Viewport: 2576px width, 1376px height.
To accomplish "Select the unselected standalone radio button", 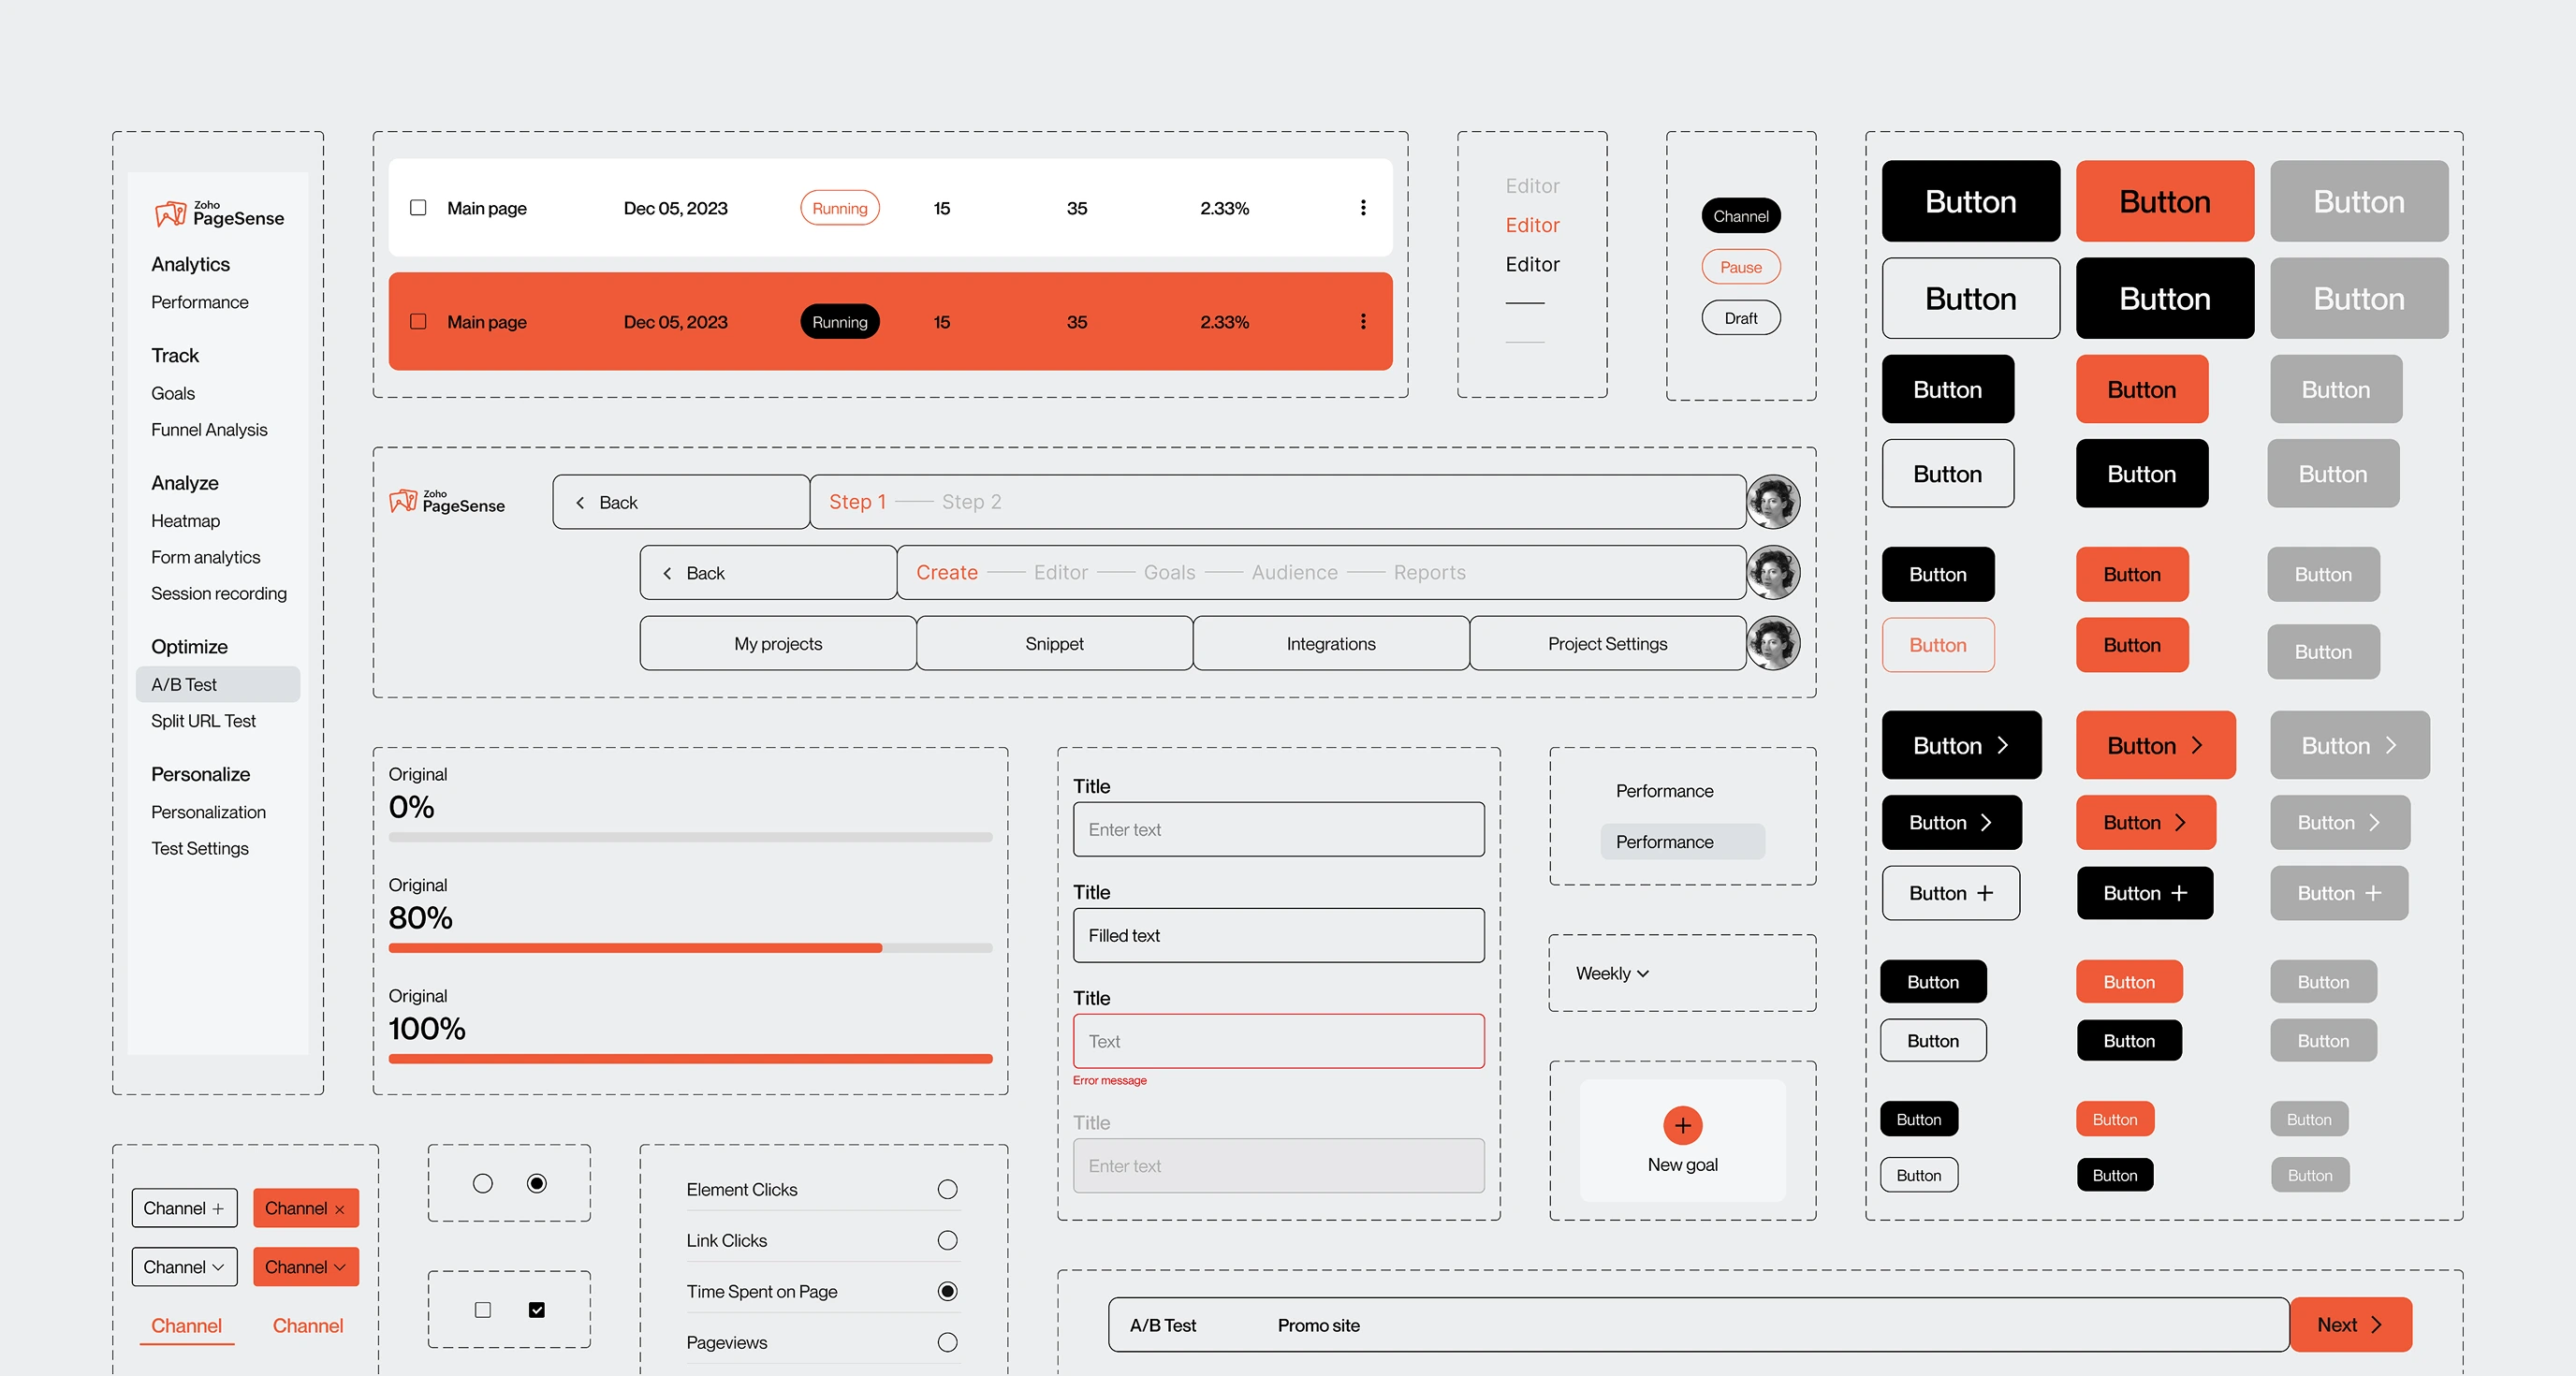I will [483, 1184].
